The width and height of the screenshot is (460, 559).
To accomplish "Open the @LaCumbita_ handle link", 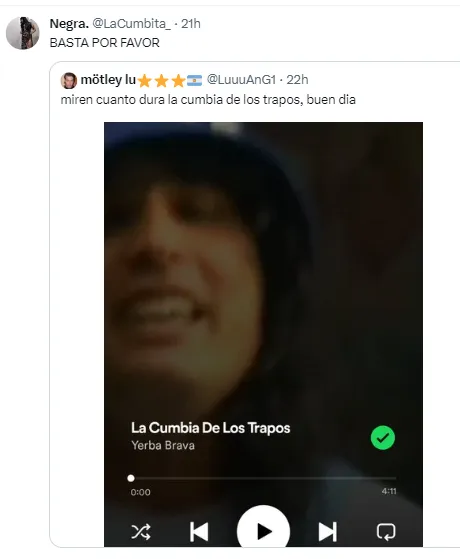I will tap(132, 24).
